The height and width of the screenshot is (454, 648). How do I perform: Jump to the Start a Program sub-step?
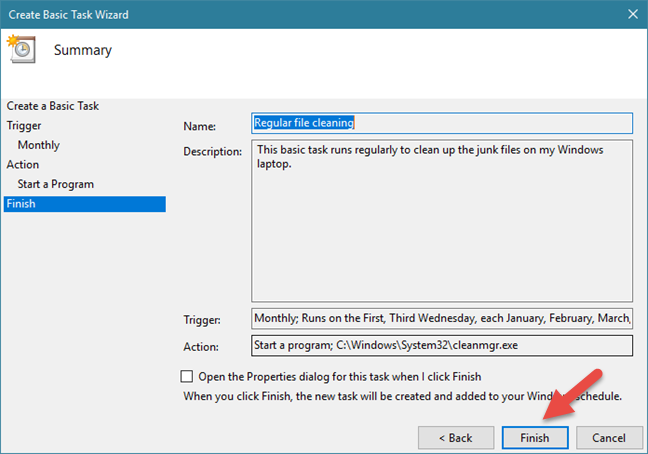pos(56,184)
